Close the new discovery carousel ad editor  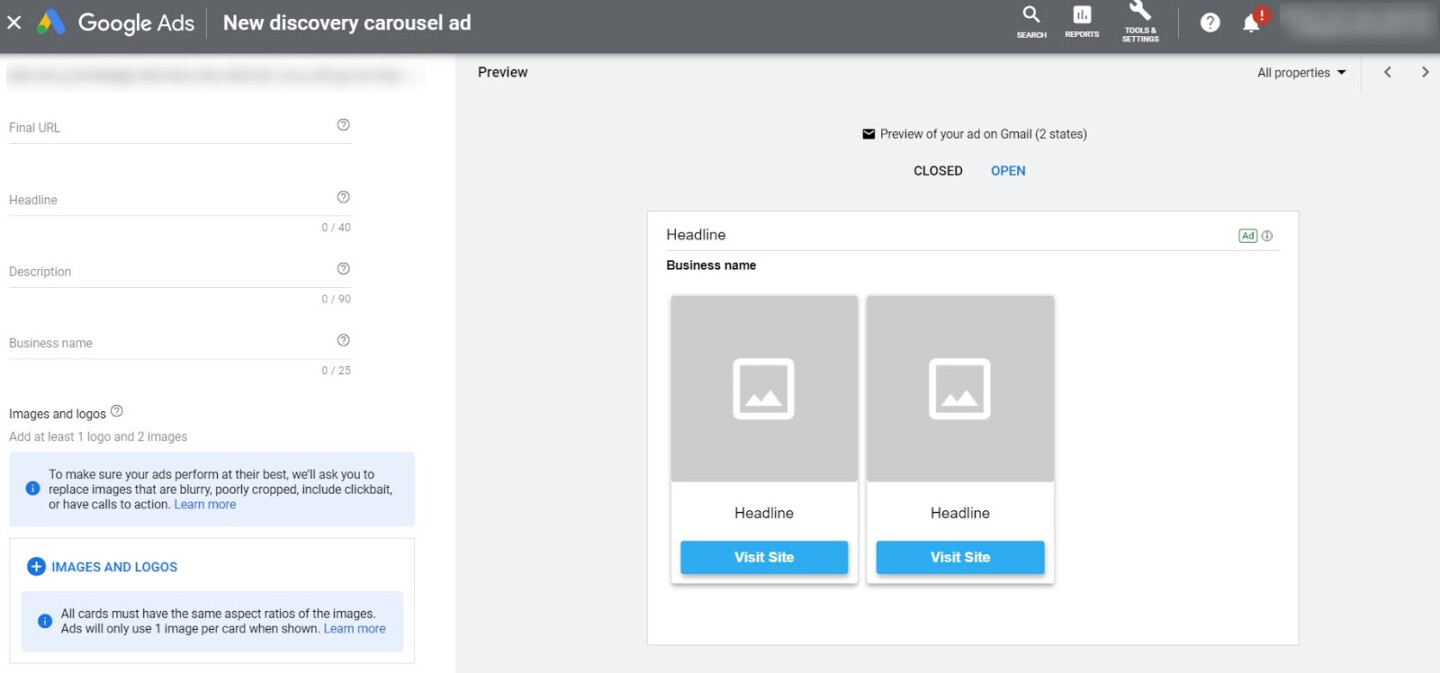tap(14, 22)
